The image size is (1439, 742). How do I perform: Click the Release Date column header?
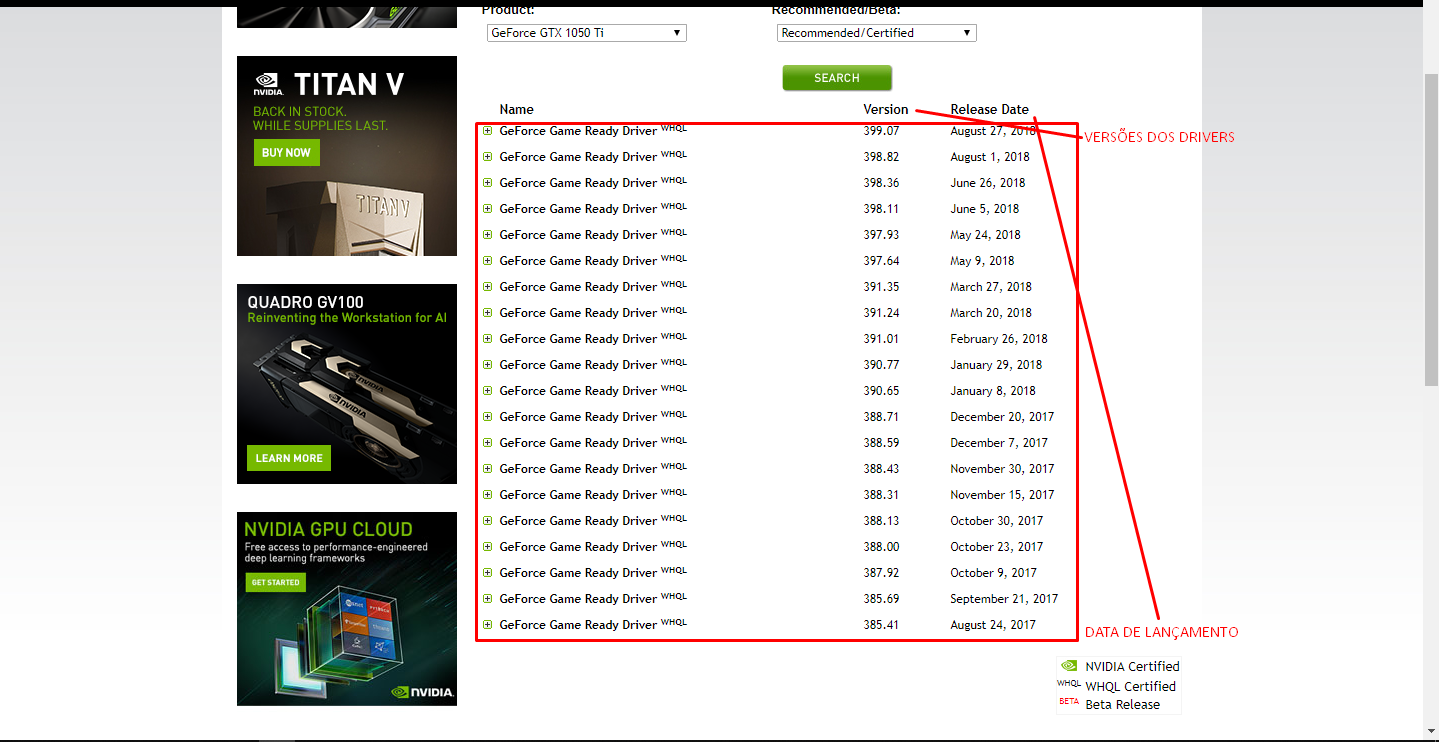pos(989,110)
